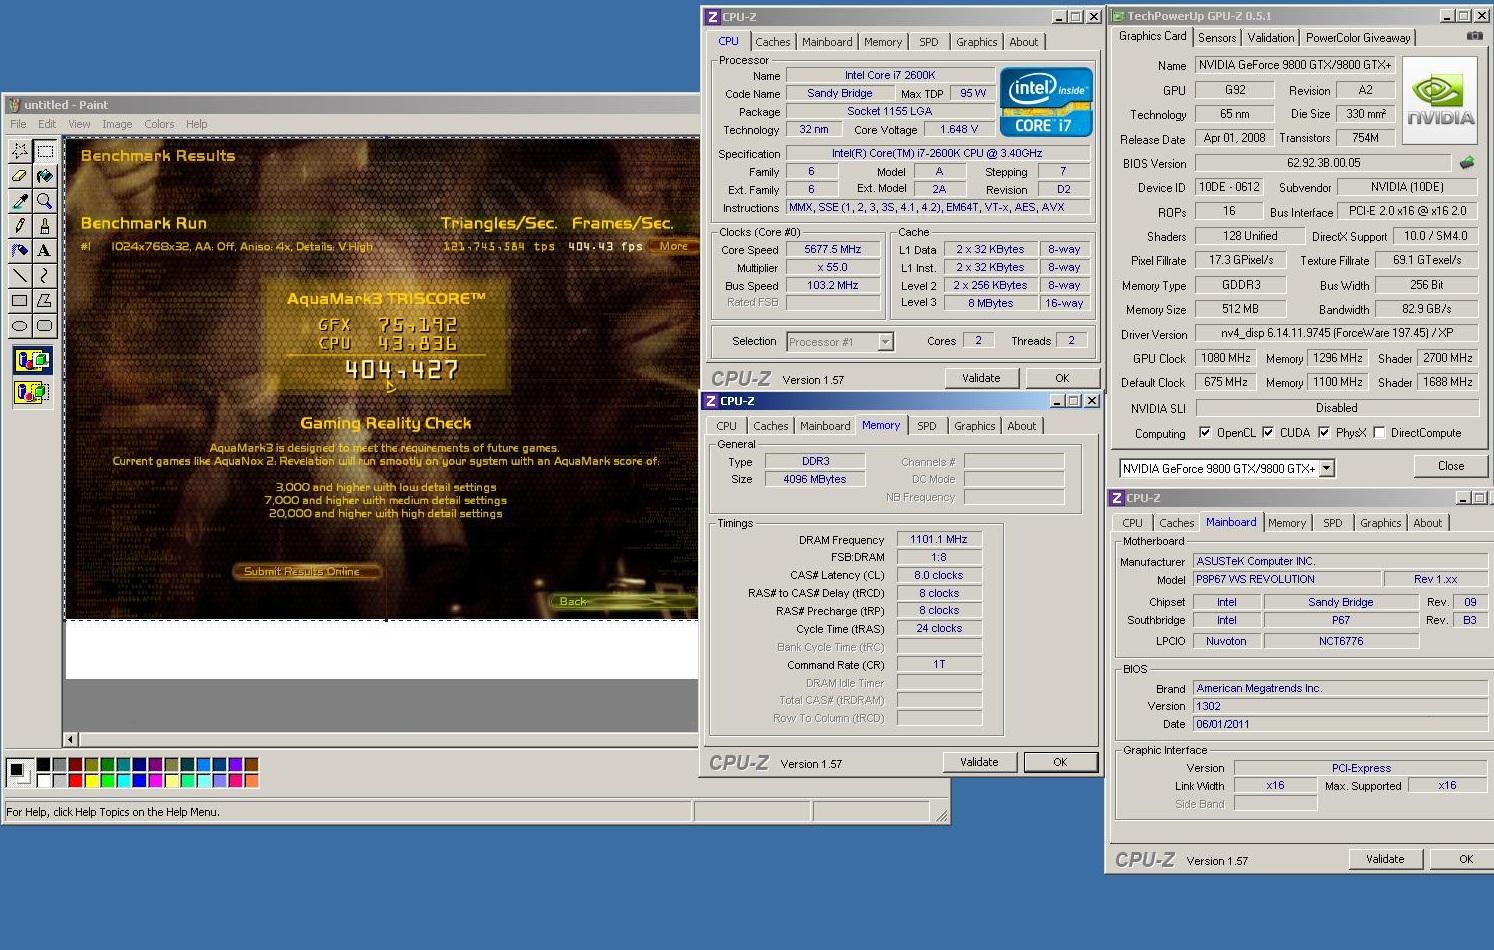Open the Image menu in Paint

coord(117,124)
